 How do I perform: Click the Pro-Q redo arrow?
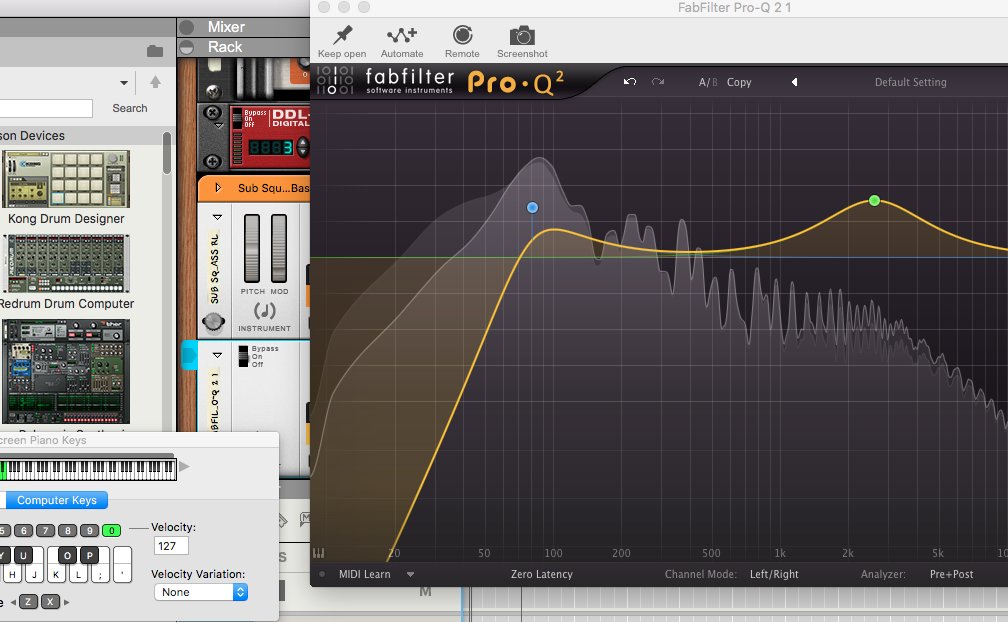click(658, 82)
